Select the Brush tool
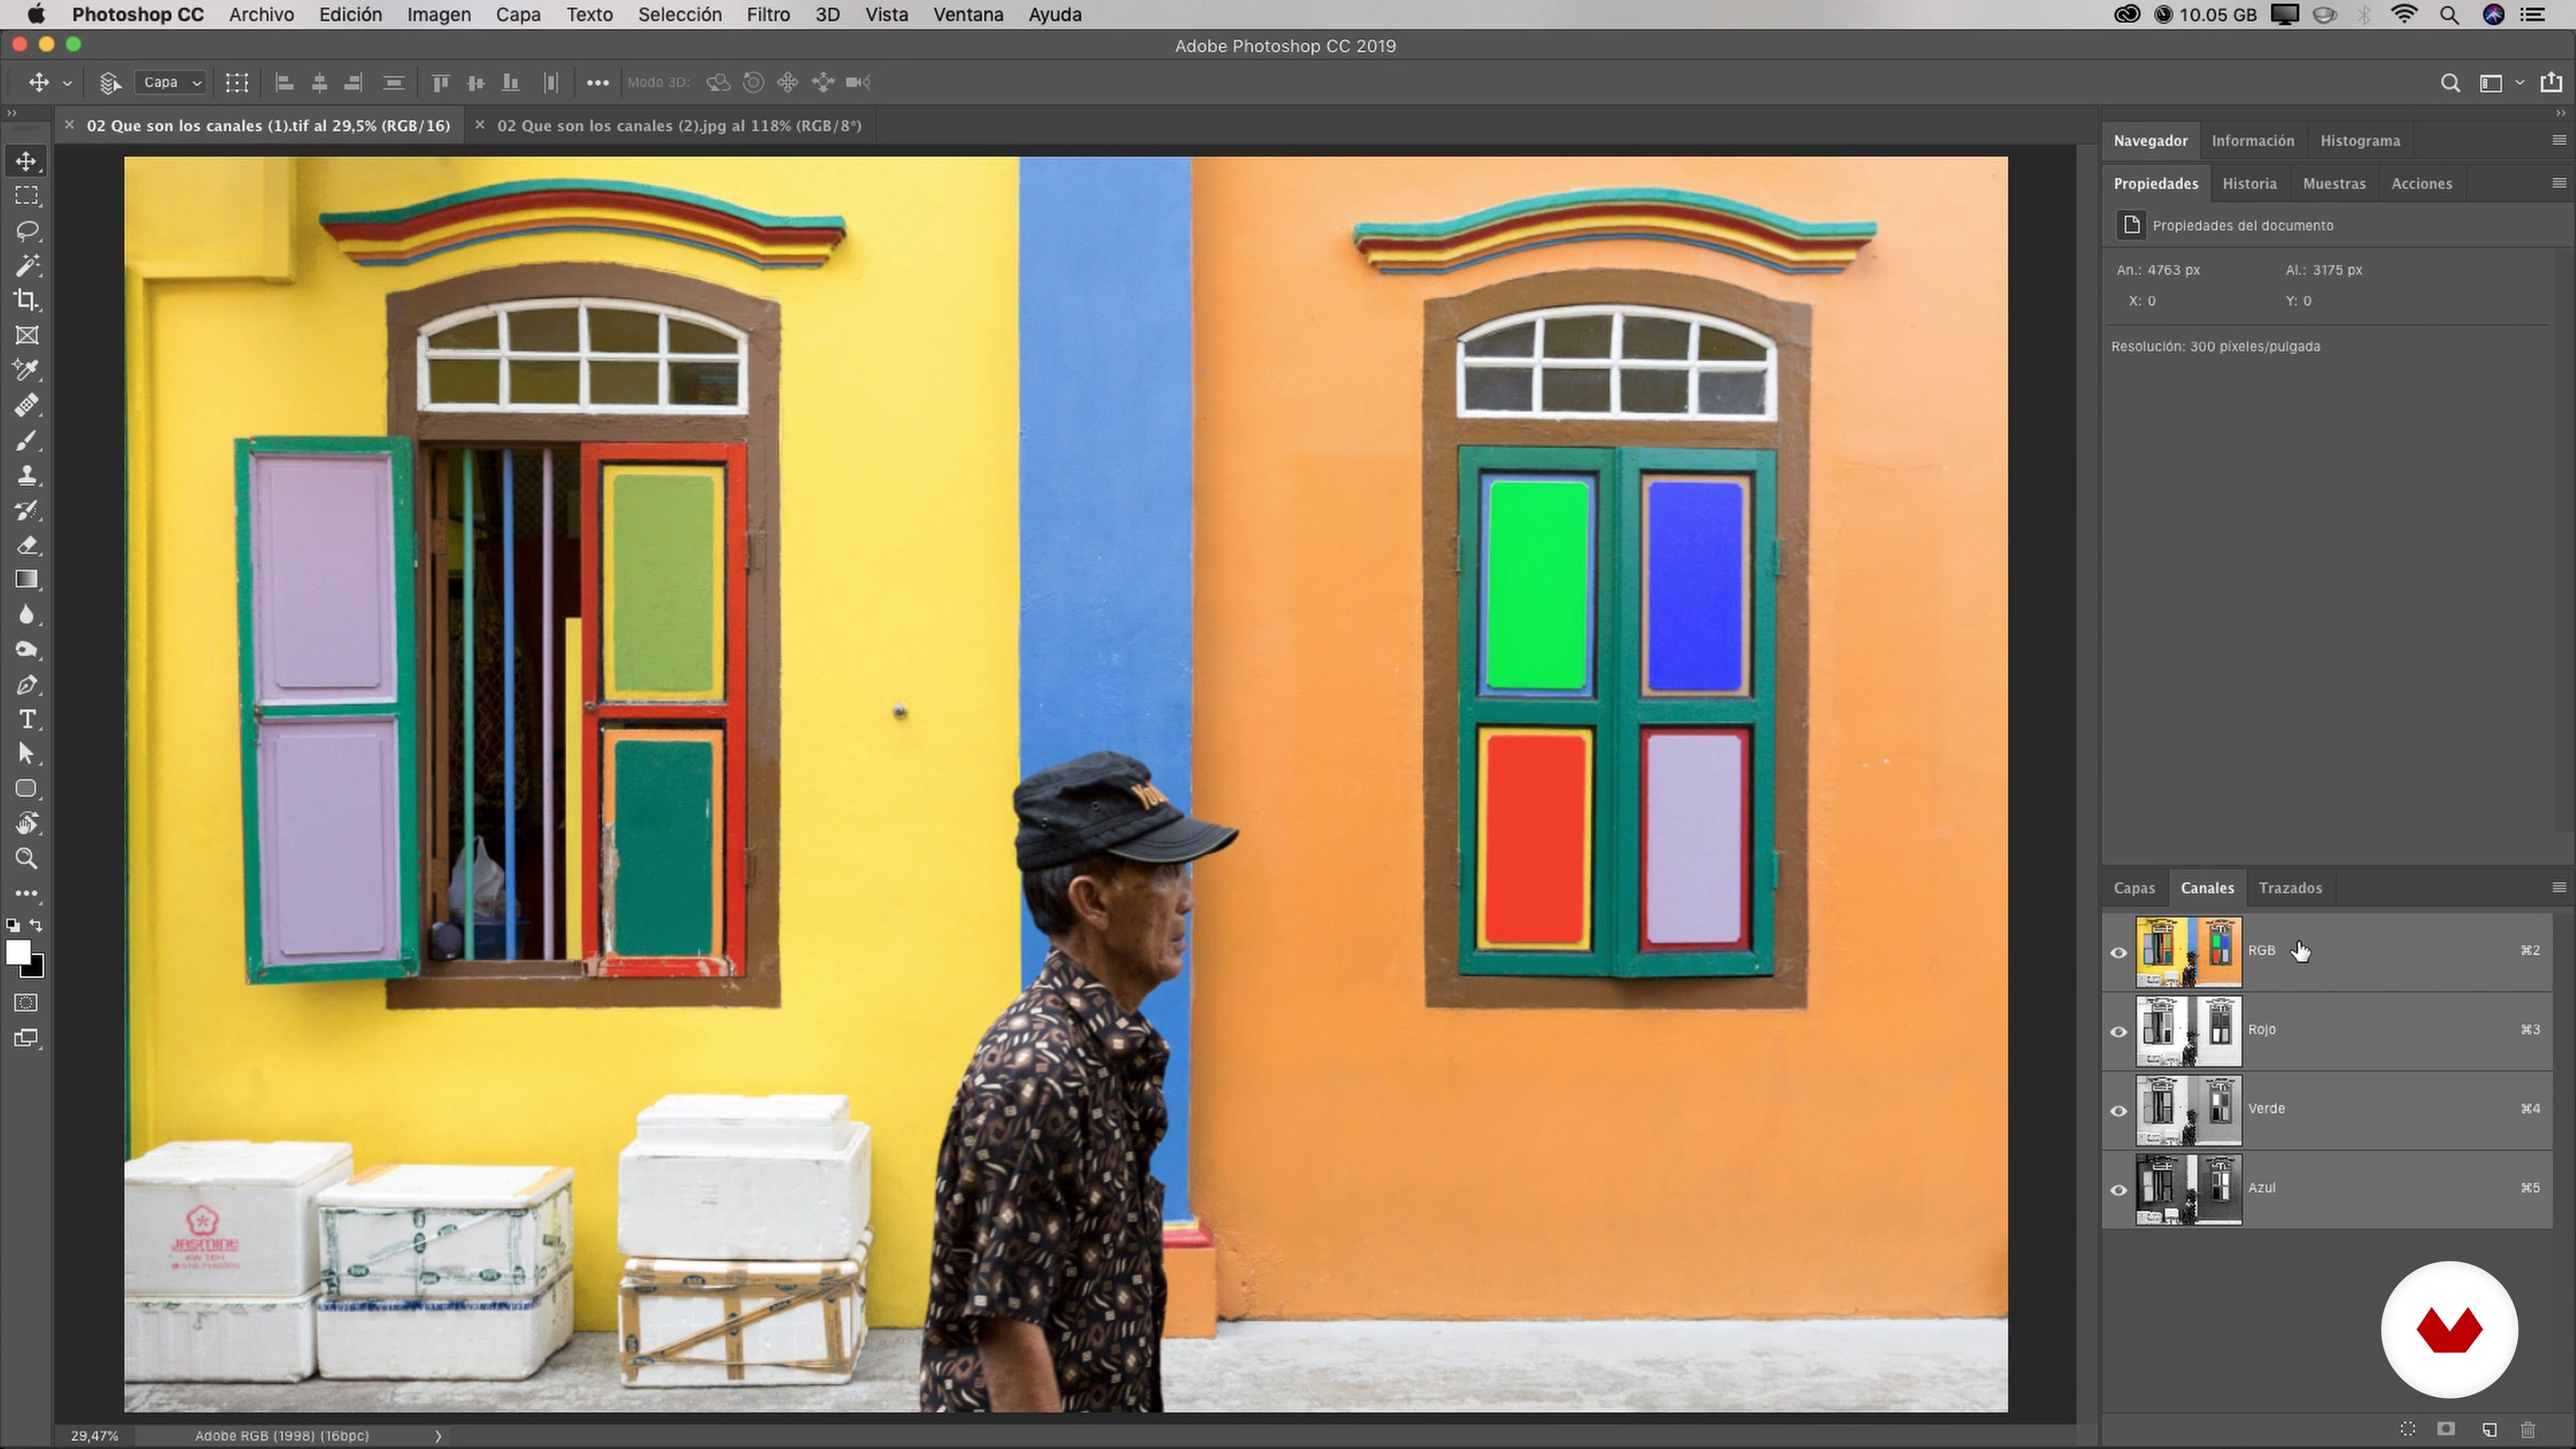 27,440
